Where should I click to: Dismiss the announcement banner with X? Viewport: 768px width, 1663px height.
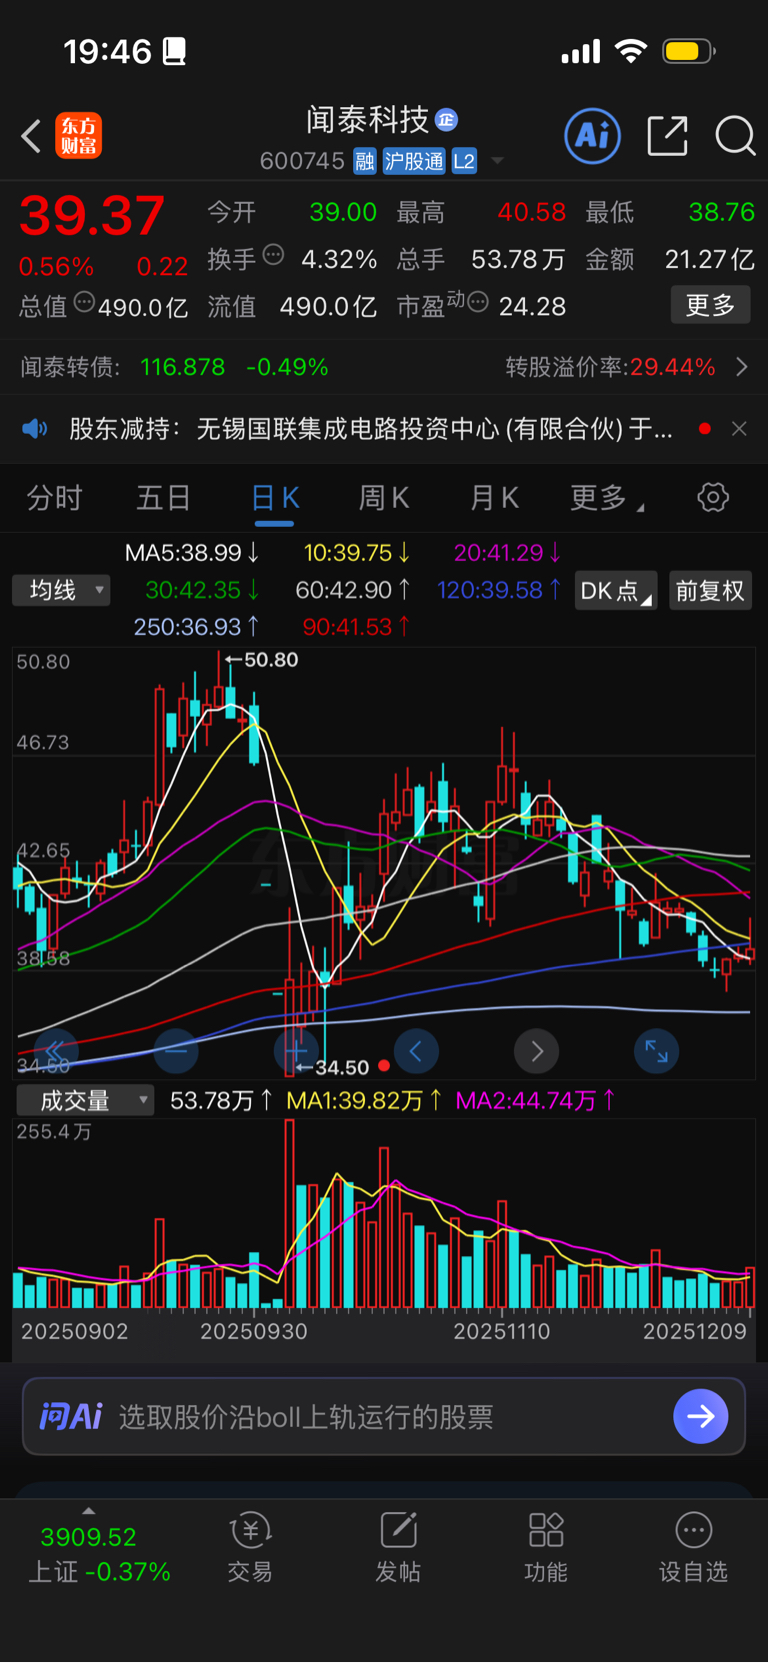pos(739,429)
